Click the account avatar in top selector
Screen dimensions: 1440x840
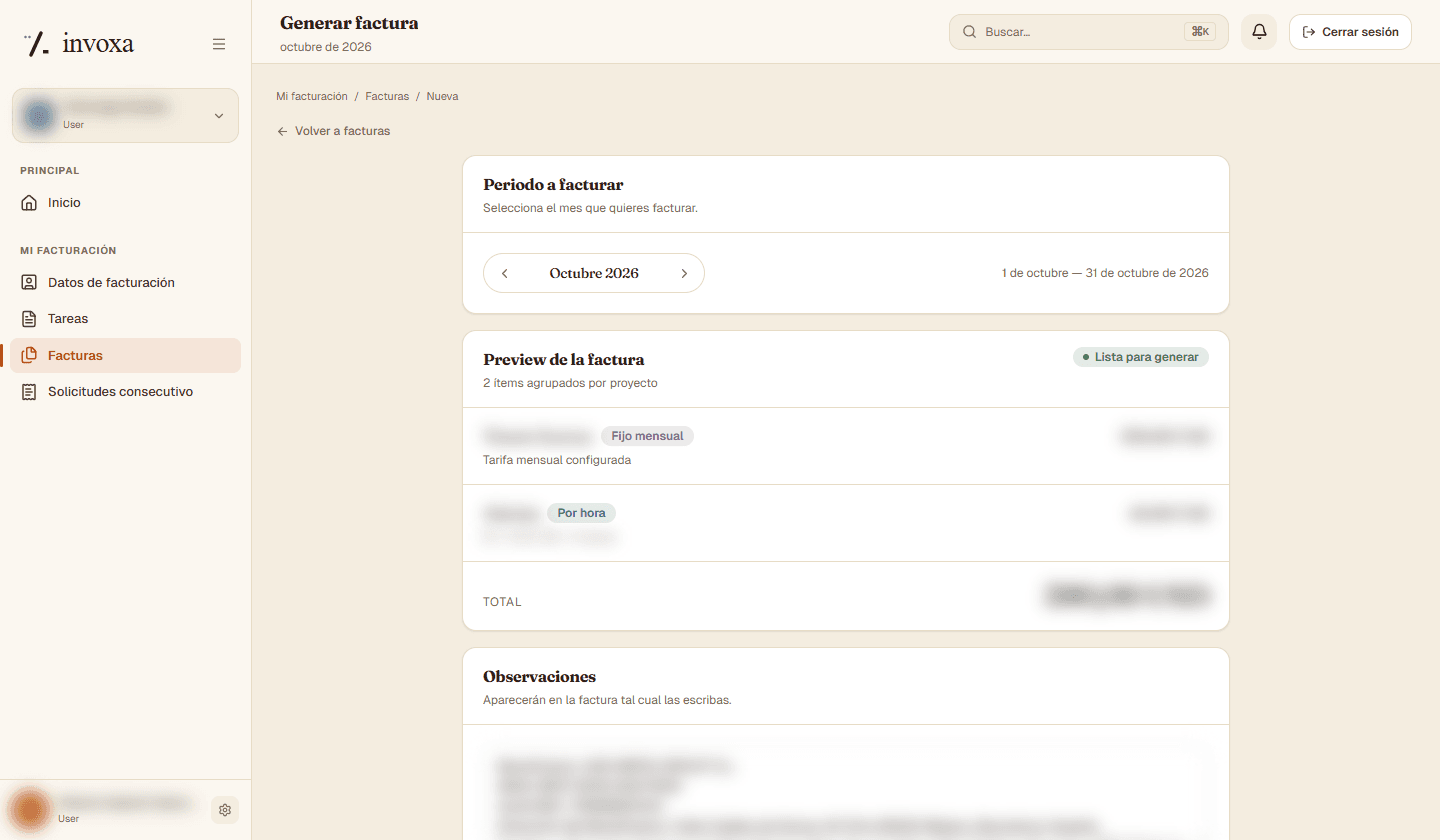point(40,115)
